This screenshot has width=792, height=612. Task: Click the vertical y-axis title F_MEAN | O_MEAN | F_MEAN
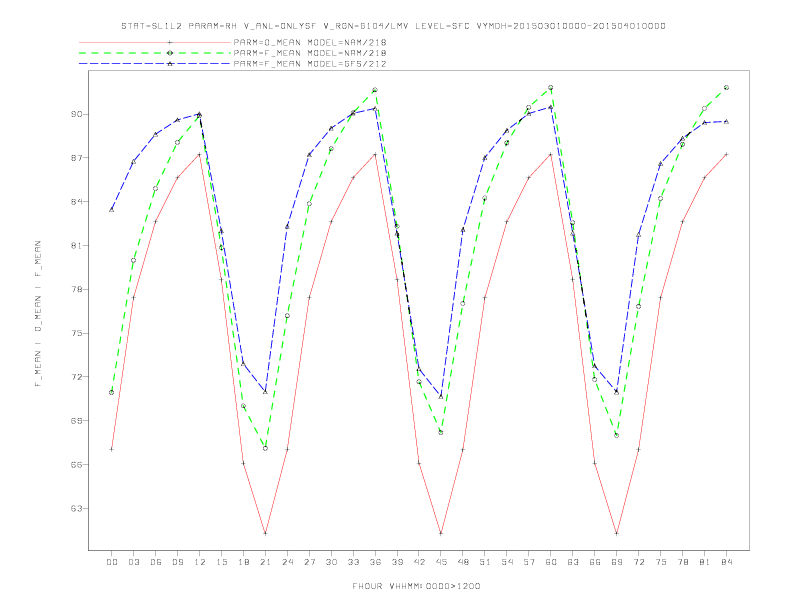pos(38,314)
